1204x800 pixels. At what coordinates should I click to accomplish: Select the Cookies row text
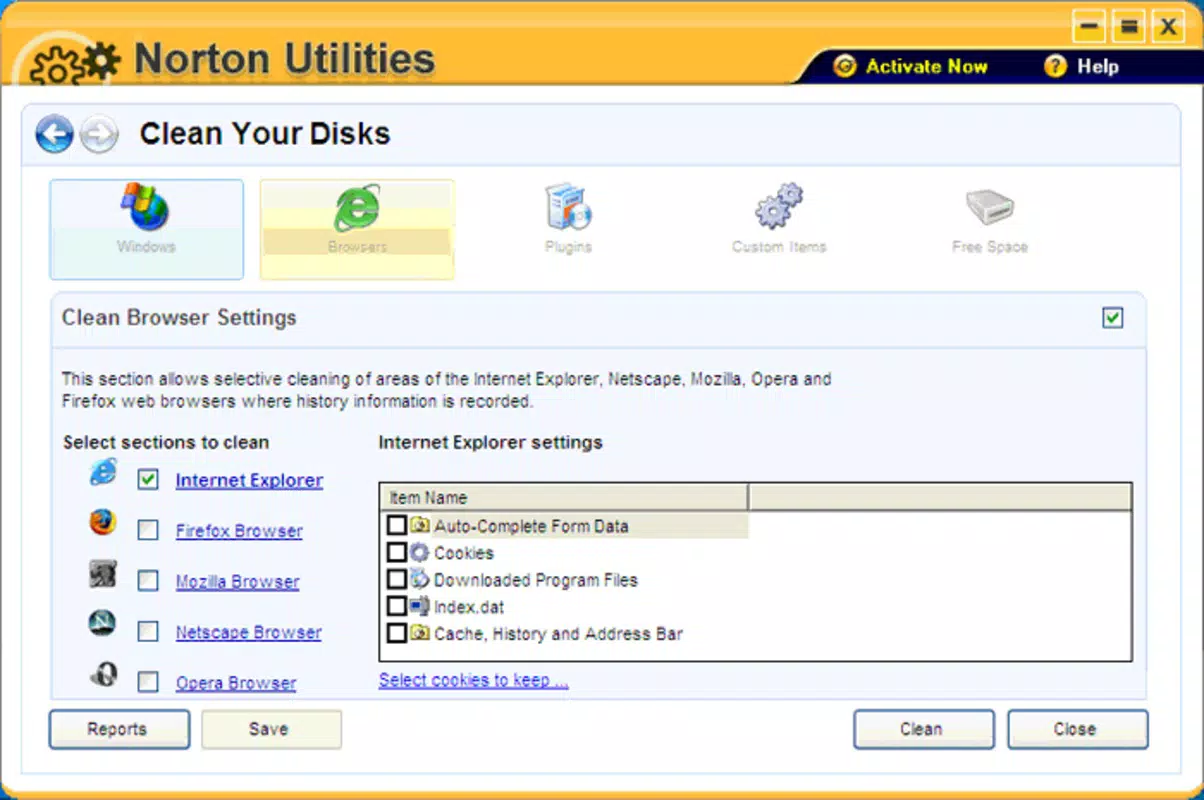[x=464, y=553]
